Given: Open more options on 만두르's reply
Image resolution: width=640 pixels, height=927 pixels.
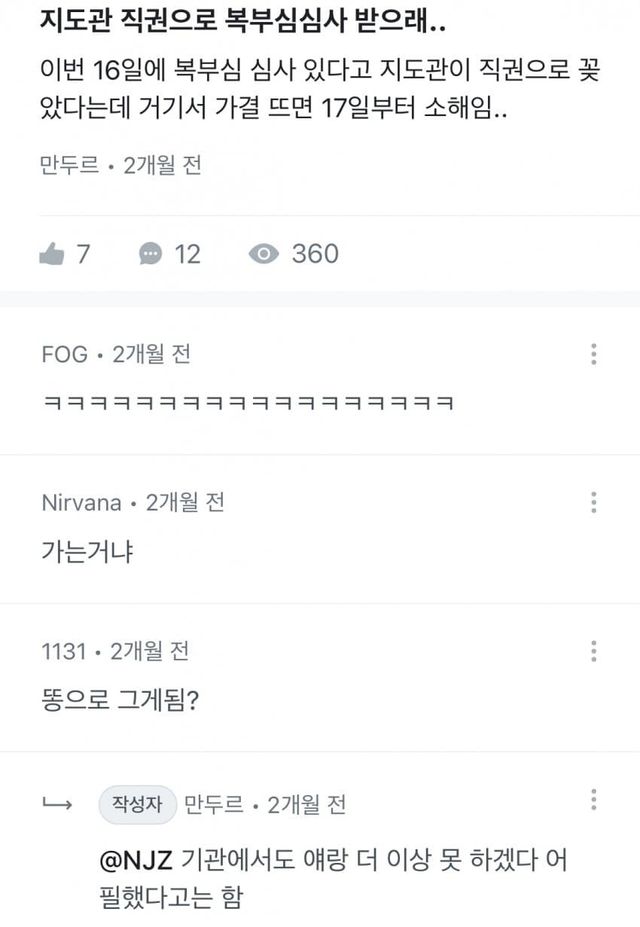Looking at the screenshot, I should 594,800.
